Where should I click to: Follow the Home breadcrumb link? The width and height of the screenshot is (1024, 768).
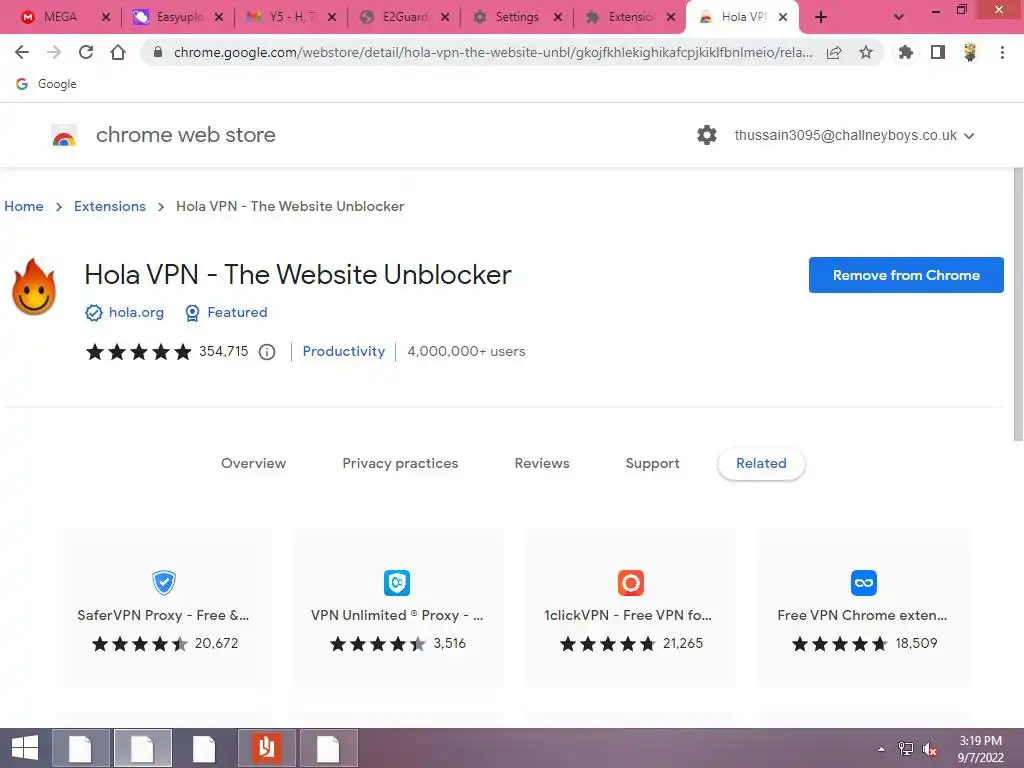pyautogui.click(x=24, y=206)
